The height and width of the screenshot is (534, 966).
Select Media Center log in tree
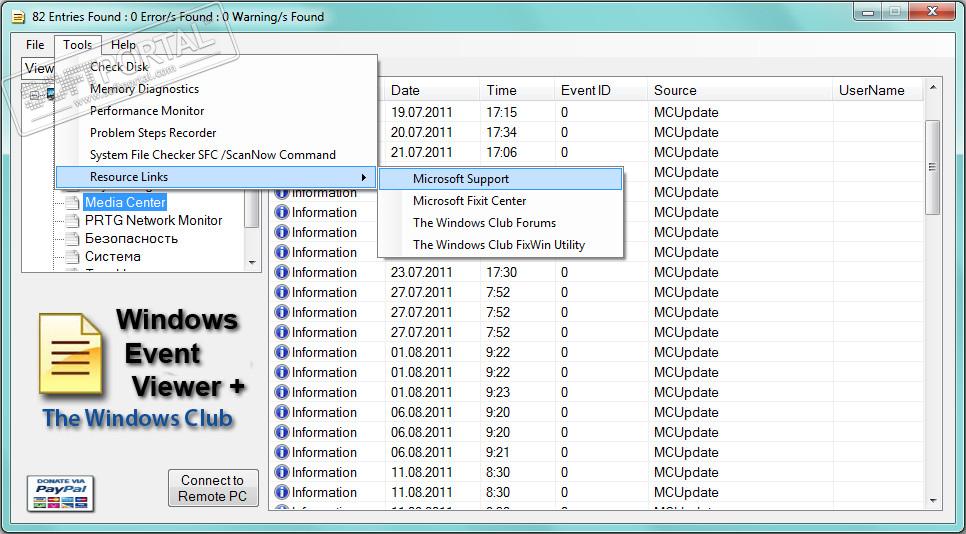[x=125, y=202]
